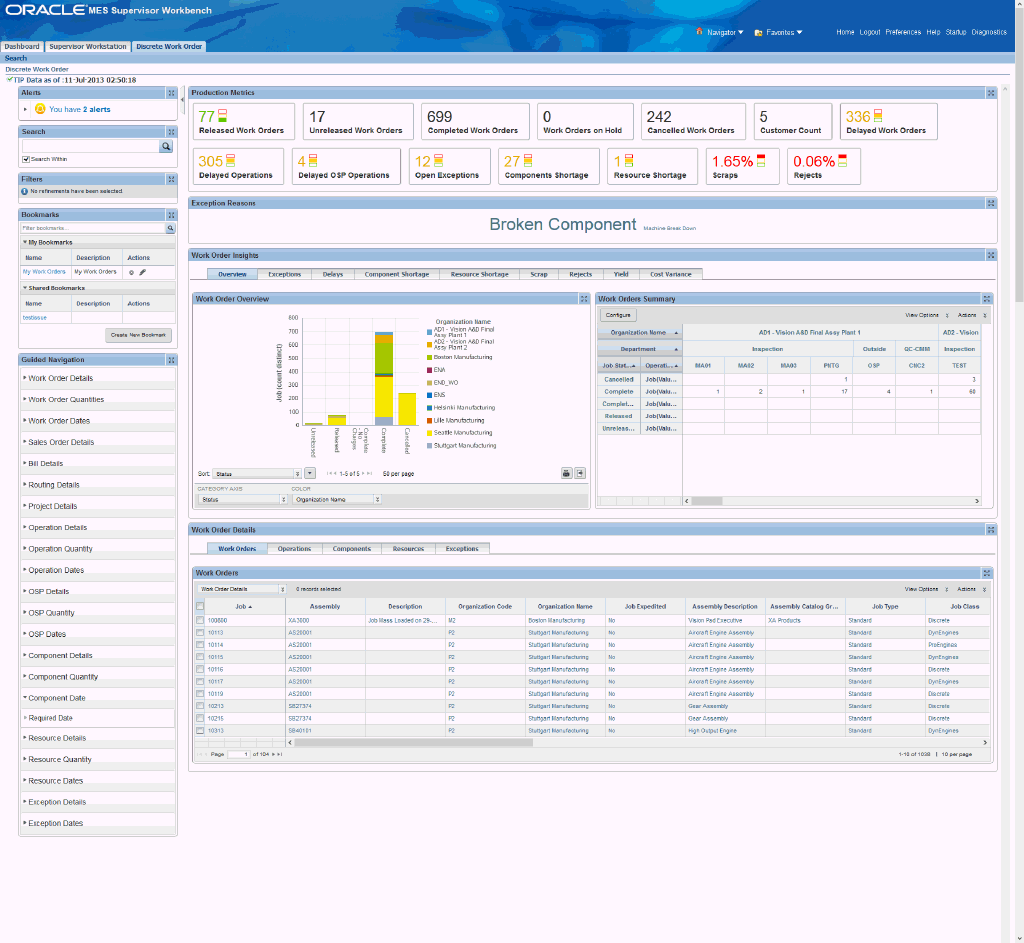
Task: Print the Work Order Overview chart
Action: click(x=566, y=473)
